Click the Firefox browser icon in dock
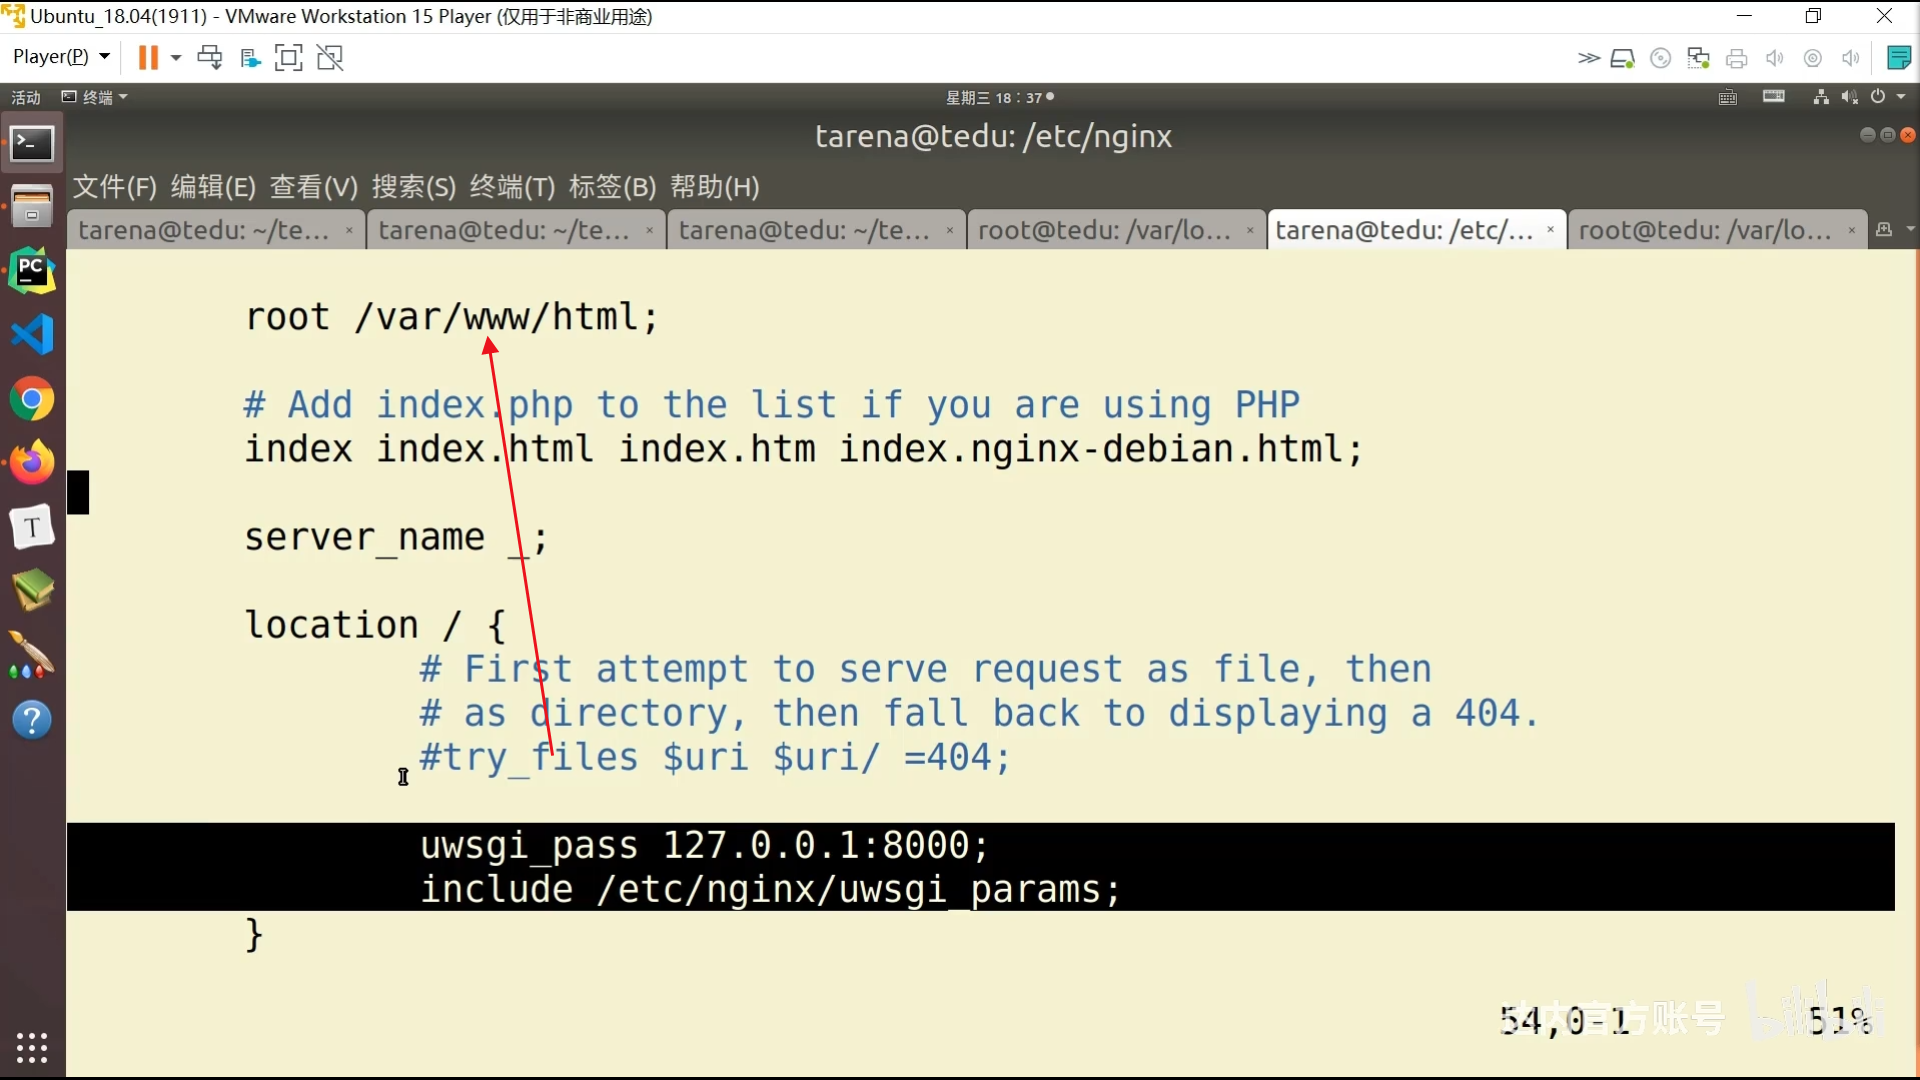The height and width of the screenshot is (1080, 1920). click(x=32, y=463)
